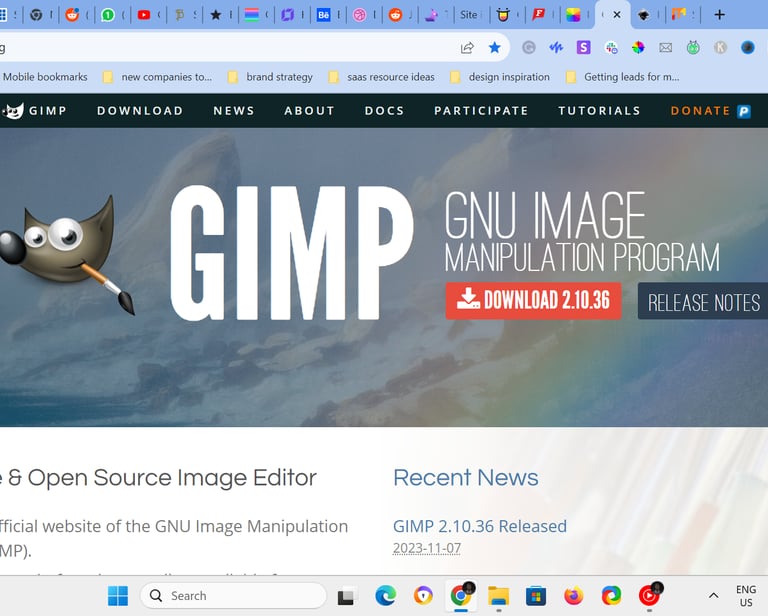Open the green round extension icon
768x616 pixels.
pos(693,47)
